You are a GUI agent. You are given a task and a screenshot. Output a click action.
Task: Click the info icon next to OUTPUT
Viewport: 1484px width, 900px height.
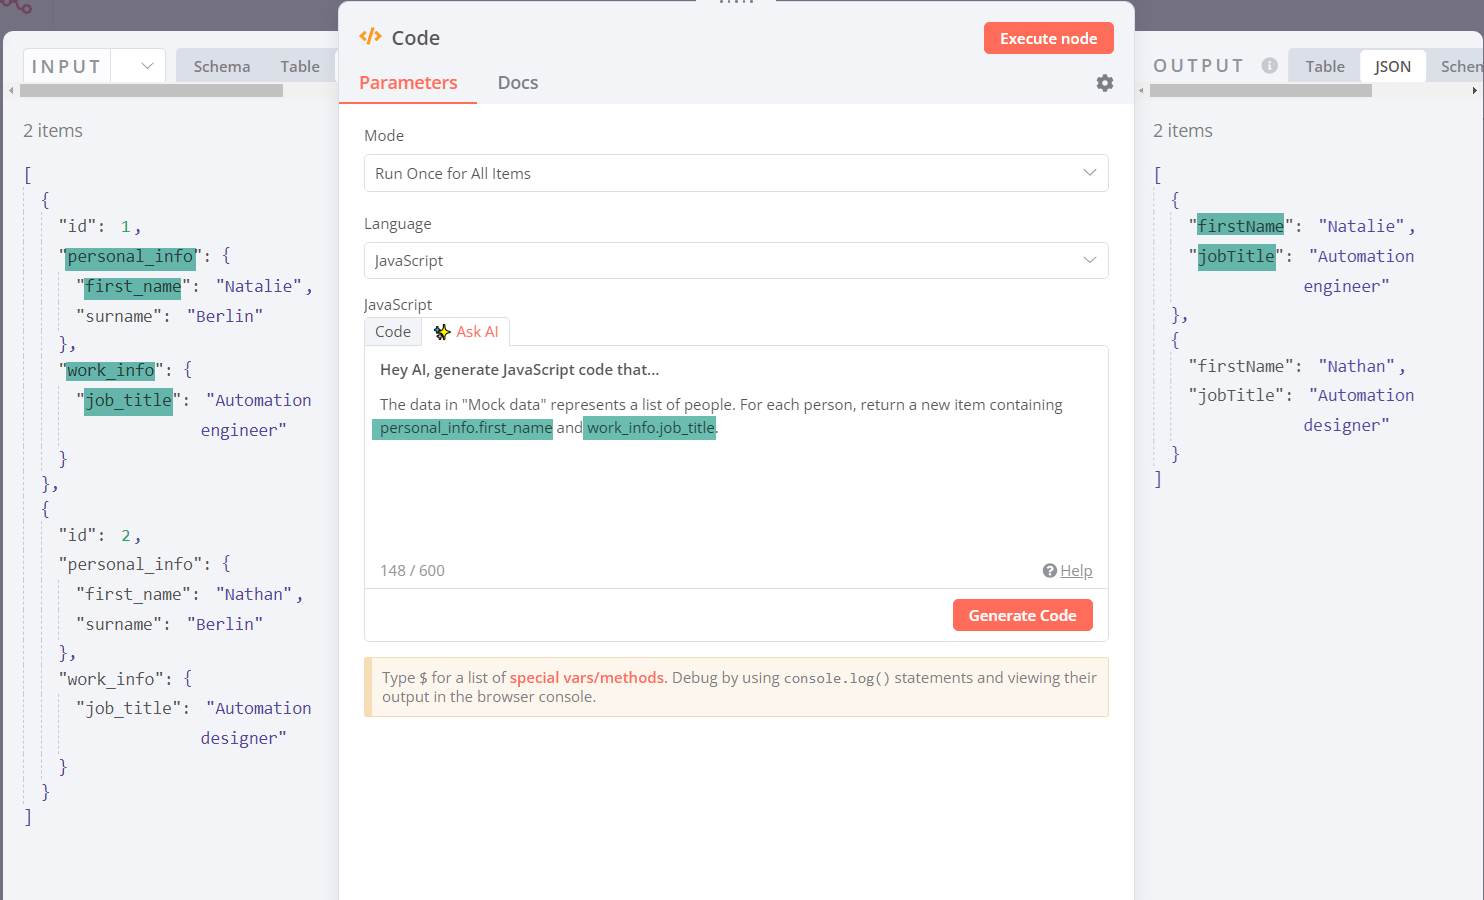[1268, 65]
